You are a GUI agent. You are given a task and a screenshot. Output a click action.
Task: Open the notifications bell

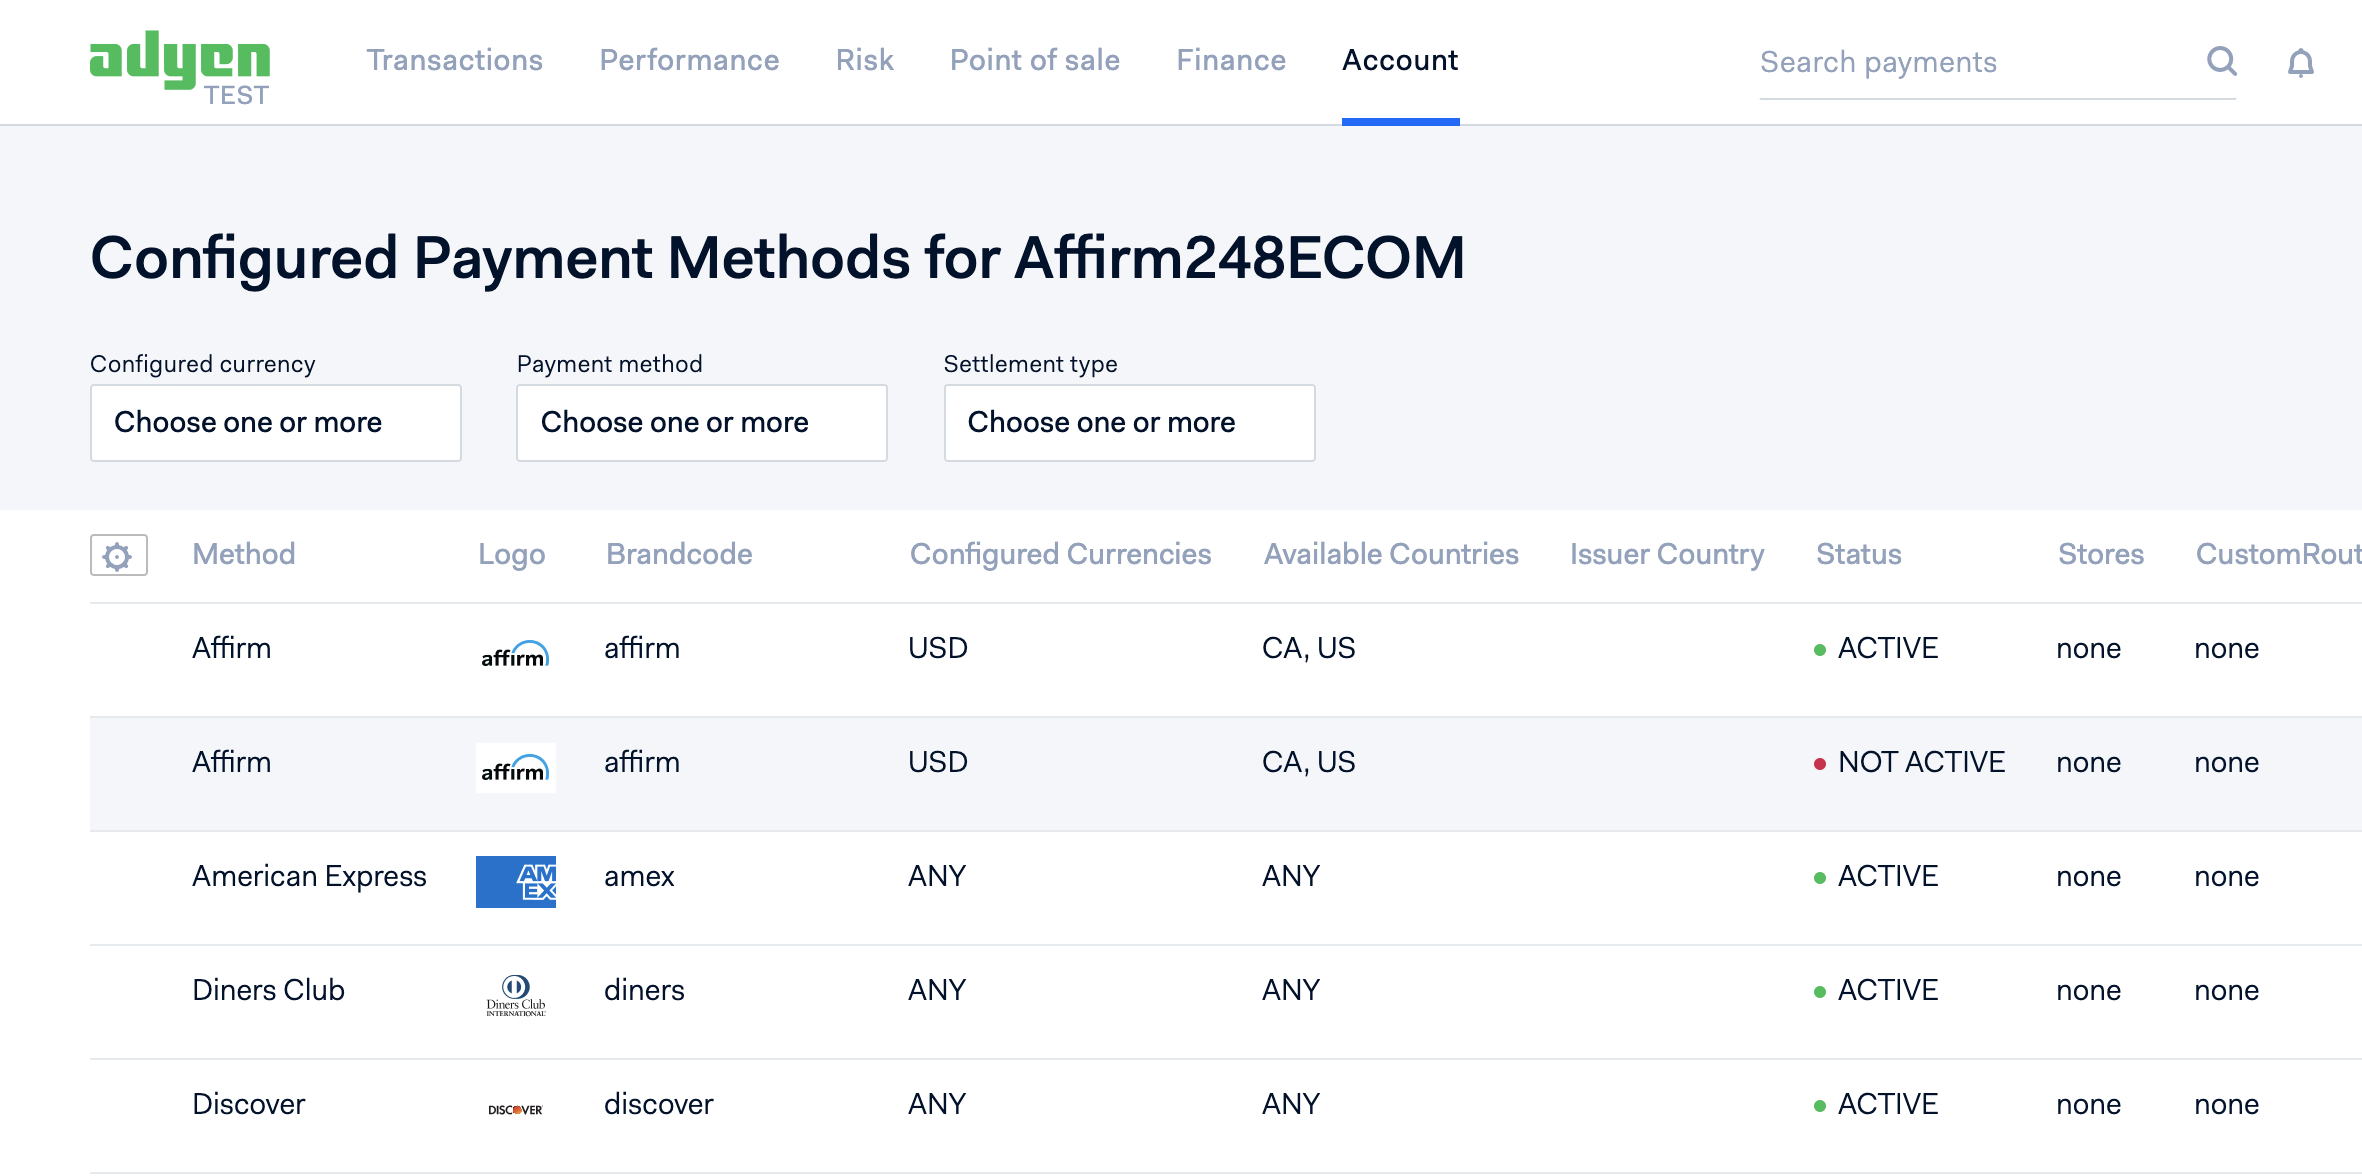tap(2300, 63)
